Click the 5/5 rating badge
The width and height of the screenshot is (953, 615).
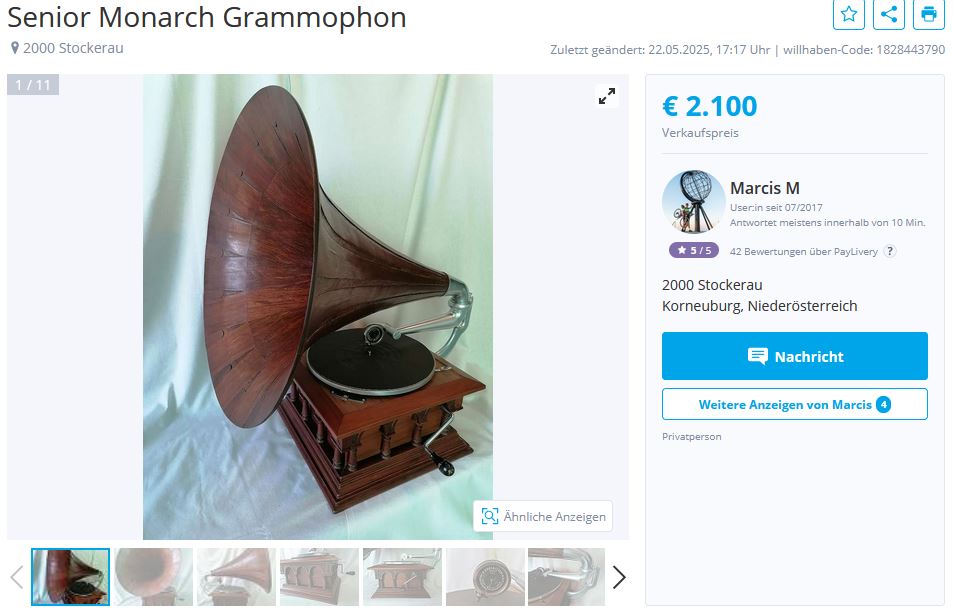click(x=693, y=250)
